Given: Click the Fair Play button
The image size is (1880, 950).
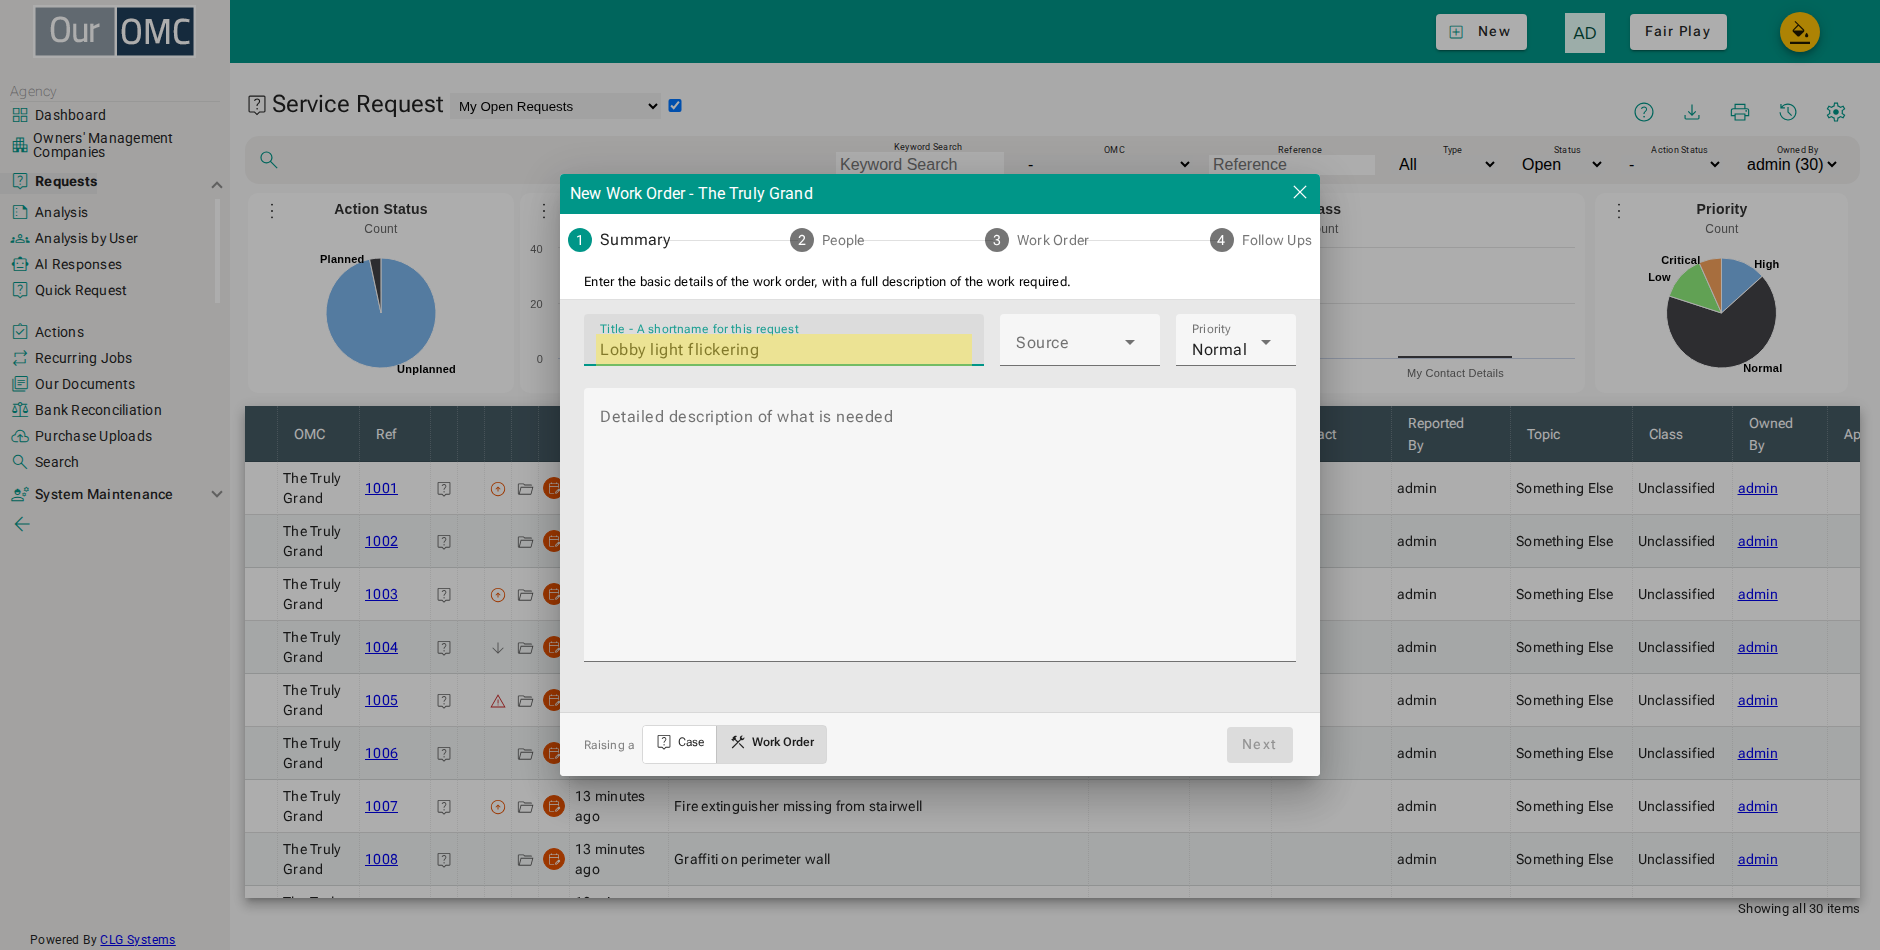Looking at the screenshot, I should point(1678,32).
